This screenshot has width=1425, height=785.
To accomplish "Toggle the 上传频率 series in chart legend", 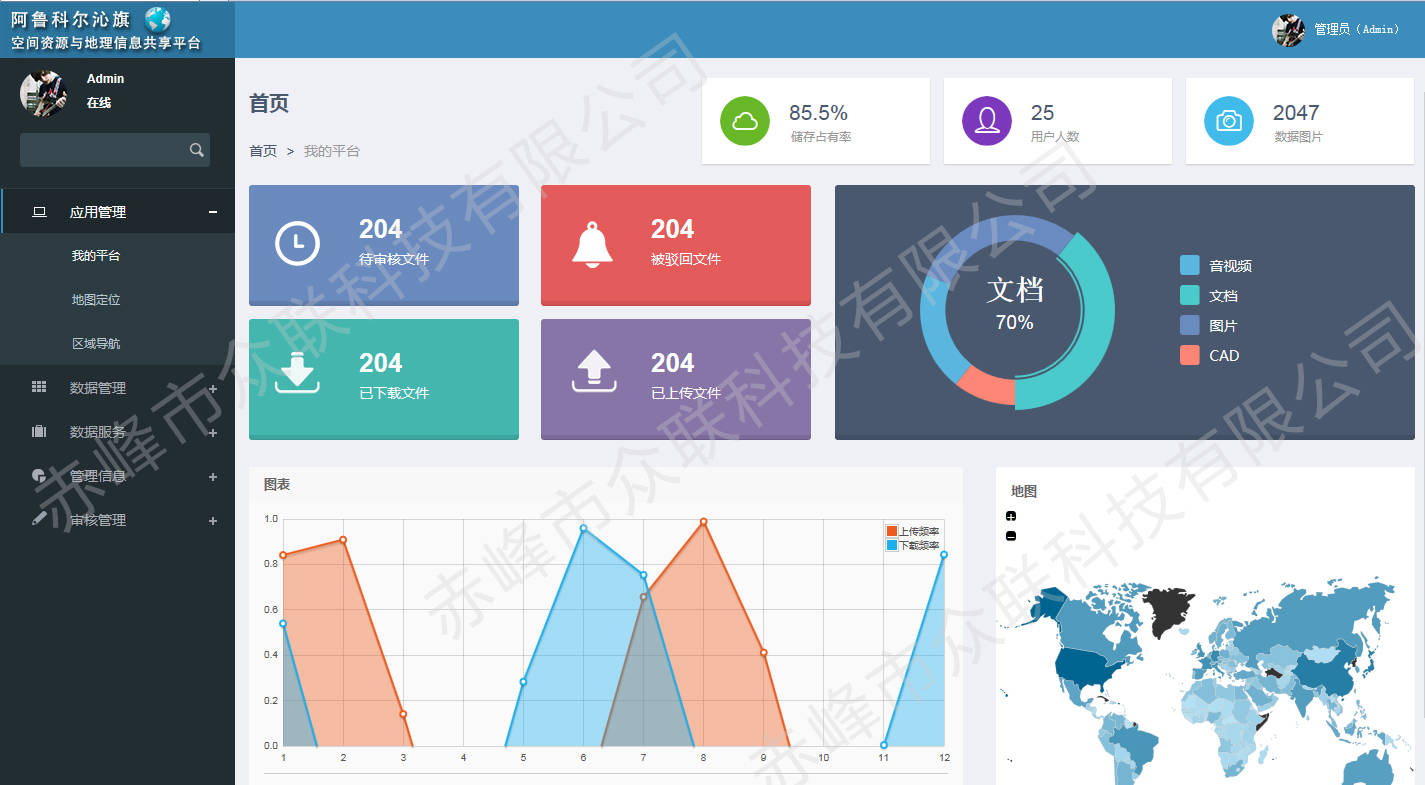I will pyautogui.click(x=912, y=531).
